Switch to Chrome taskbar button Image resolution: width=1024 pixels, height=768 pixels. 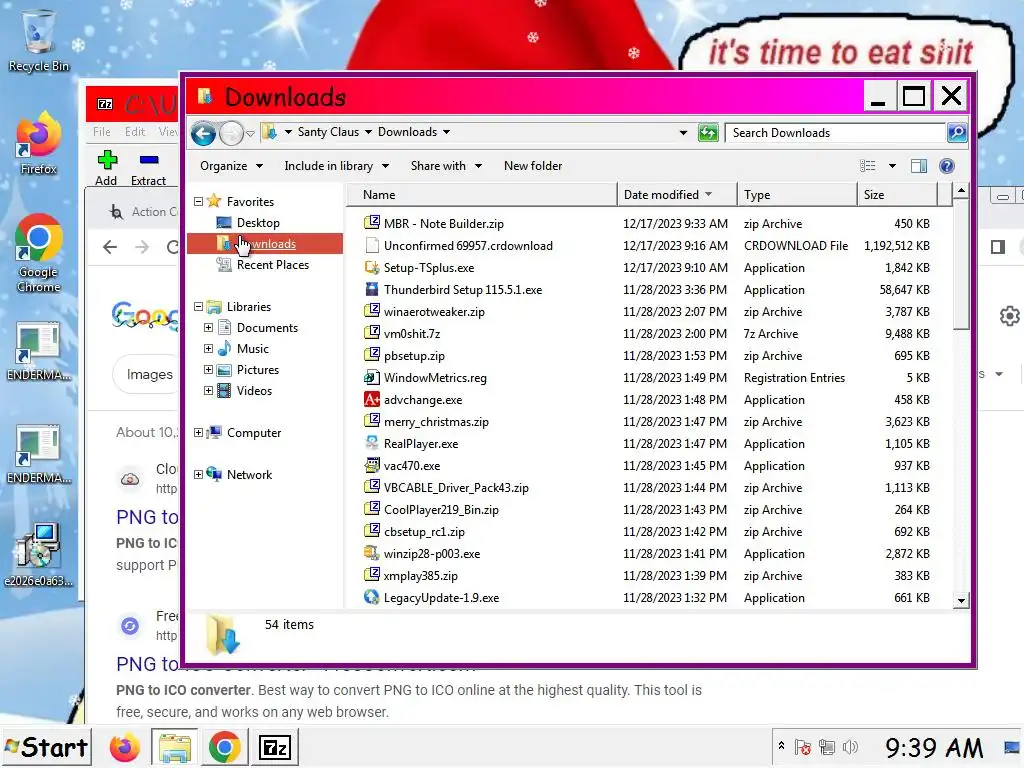coord(224,748)
